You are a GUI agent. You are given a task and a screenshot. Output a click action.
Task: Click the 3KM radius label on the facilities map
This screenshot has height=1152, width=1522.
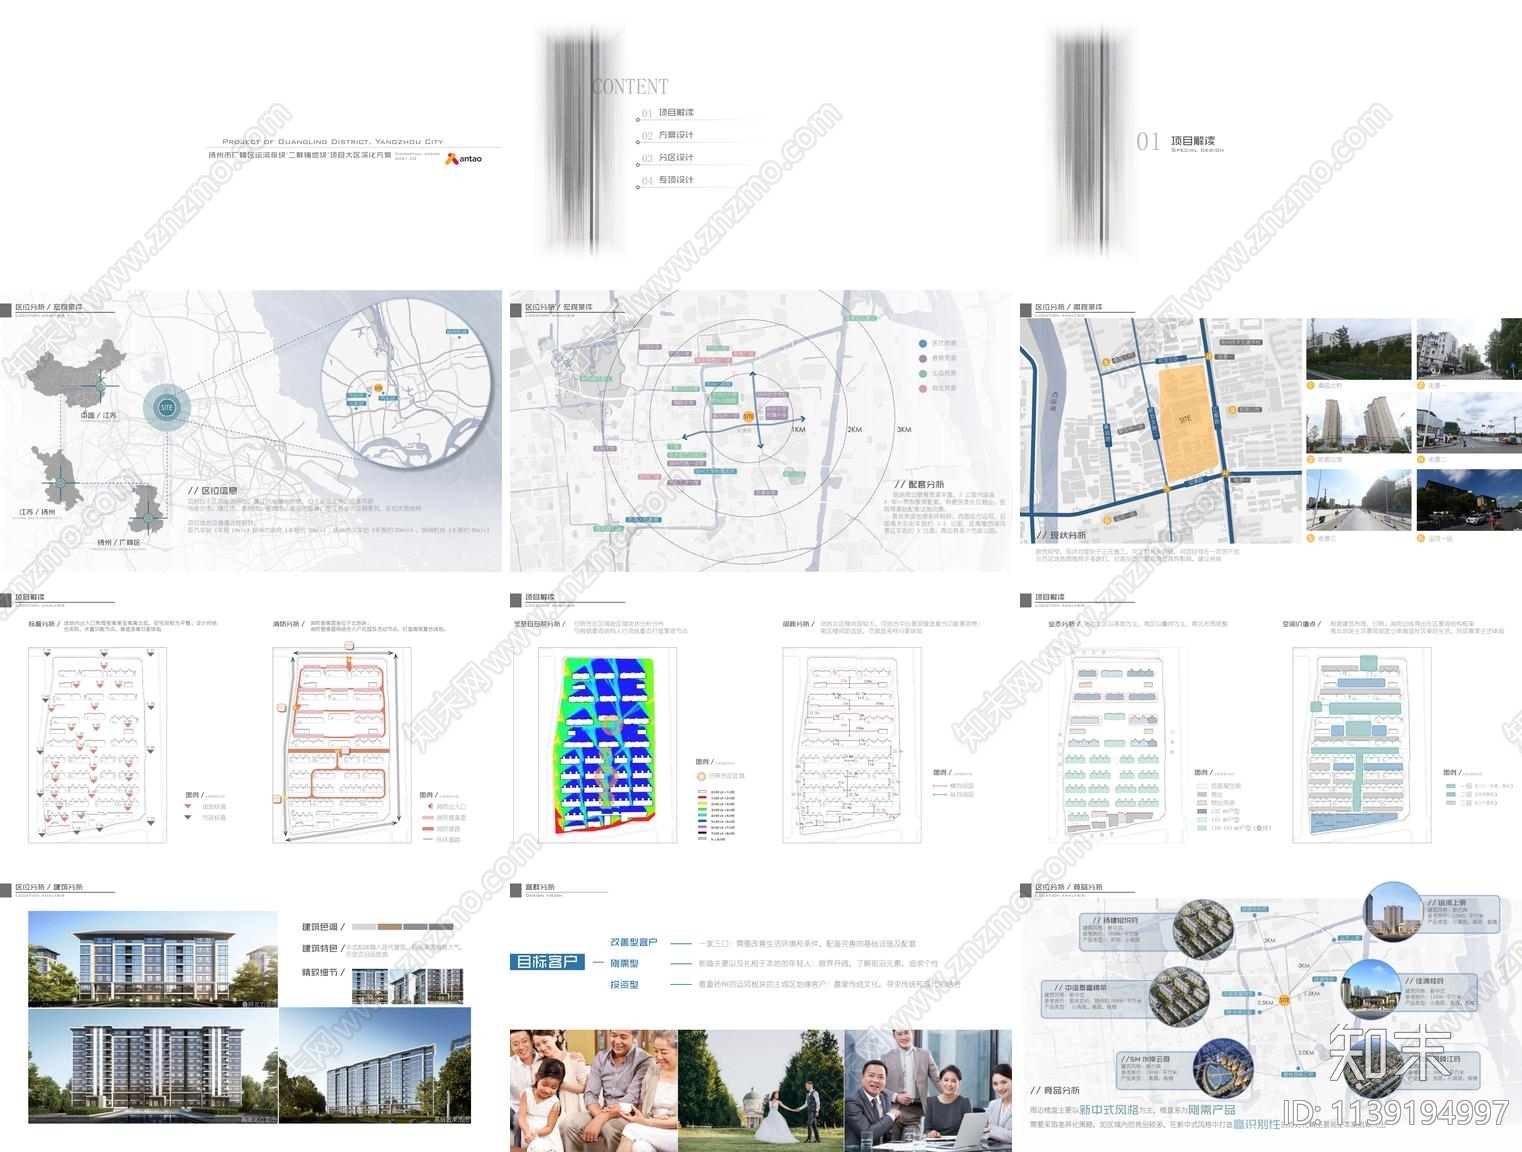tap(903, 429)
